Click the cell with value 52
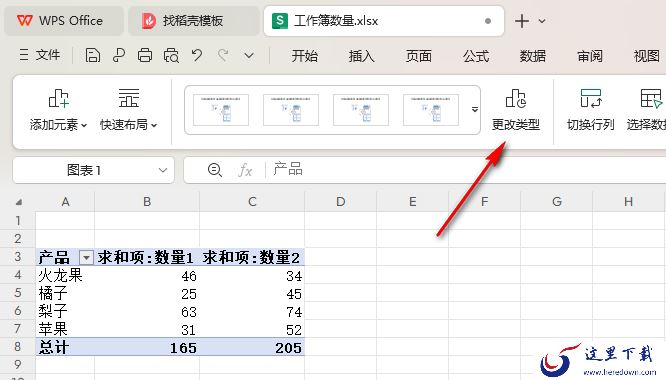 pyautogui.click(x=252, y=329)
